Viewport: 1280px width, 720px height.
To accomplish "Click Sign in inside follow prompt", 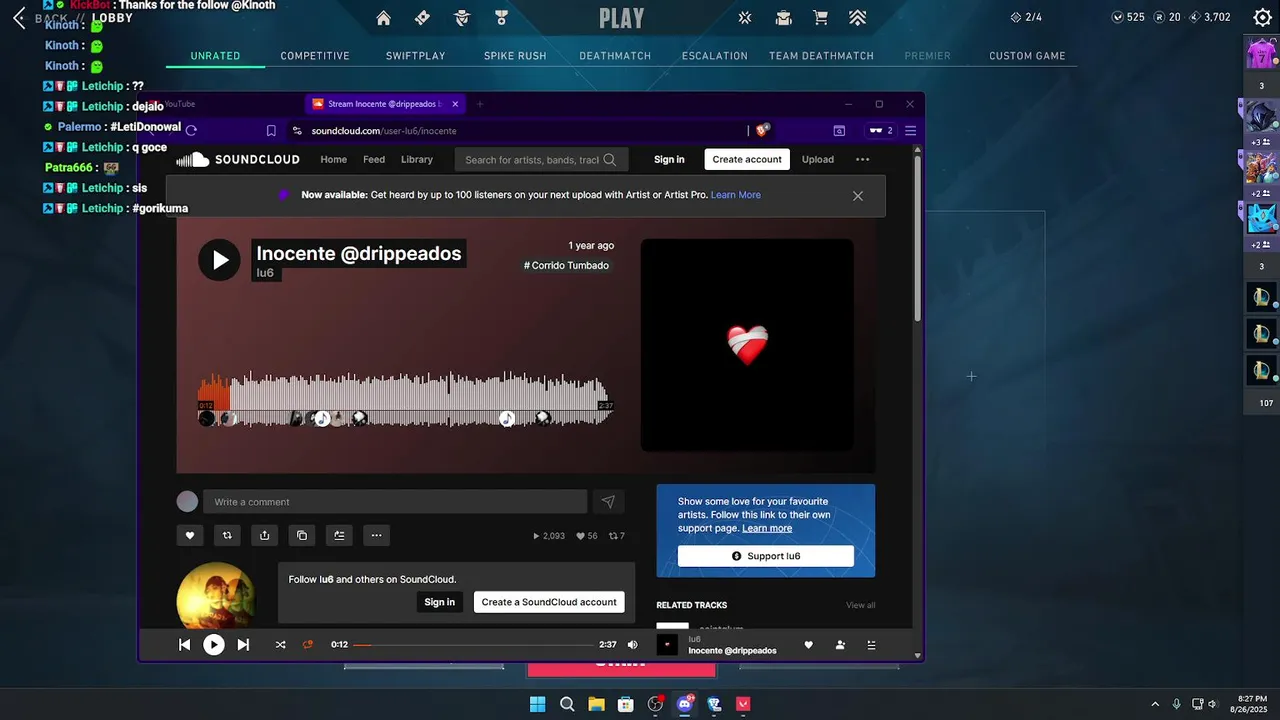I will pos(439,602).
